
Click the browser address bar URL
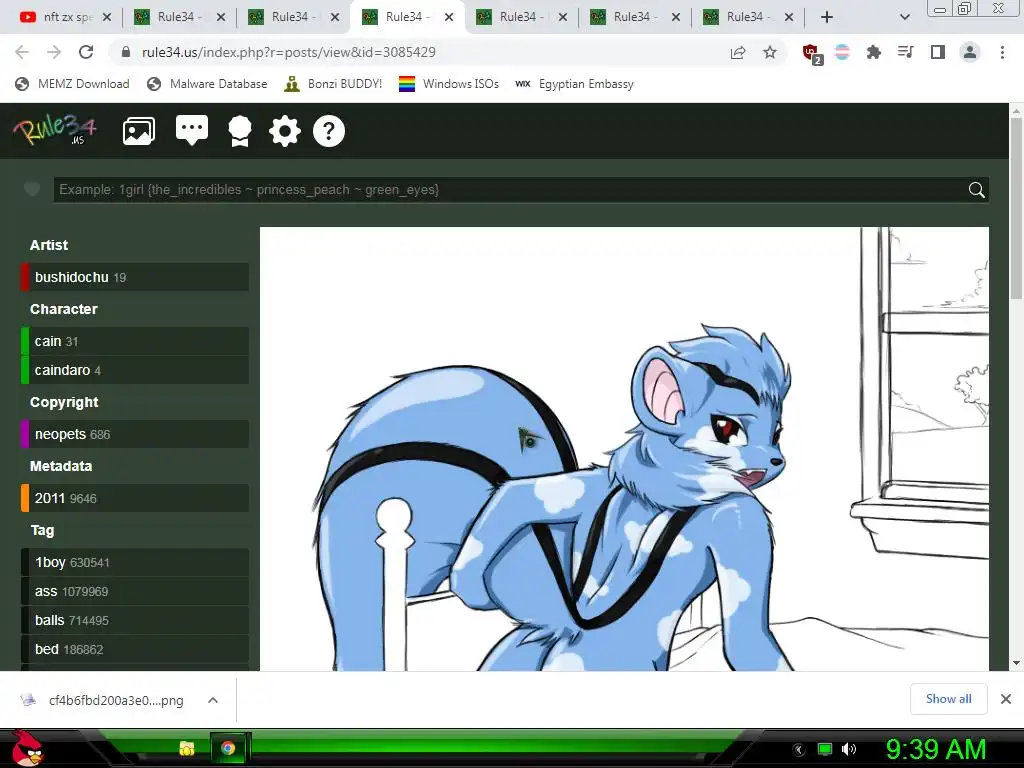coord(289,52)
